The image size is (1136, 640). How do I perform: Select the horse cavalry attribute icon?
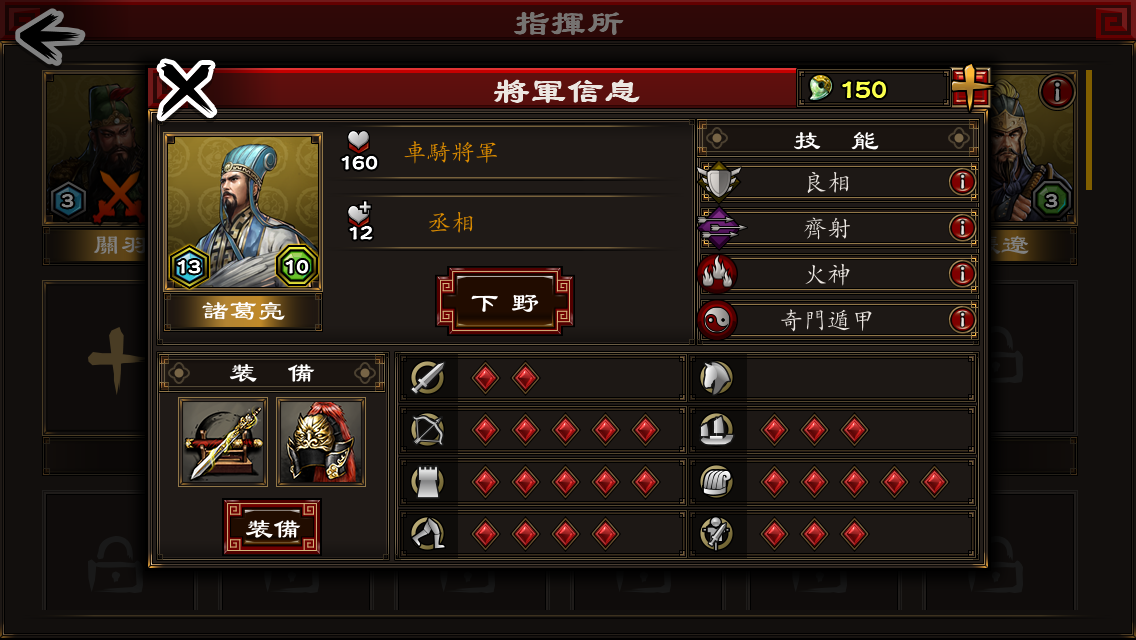point(716,378)
